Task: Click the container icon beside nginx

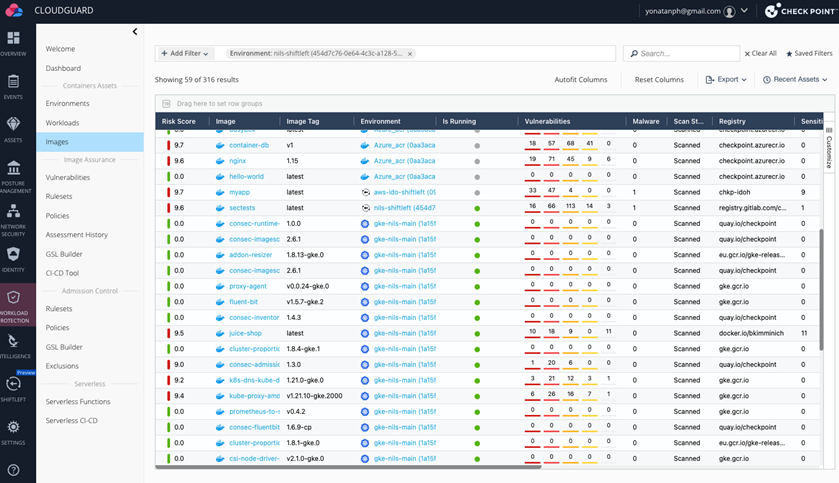Action: [x=220, y=161]
